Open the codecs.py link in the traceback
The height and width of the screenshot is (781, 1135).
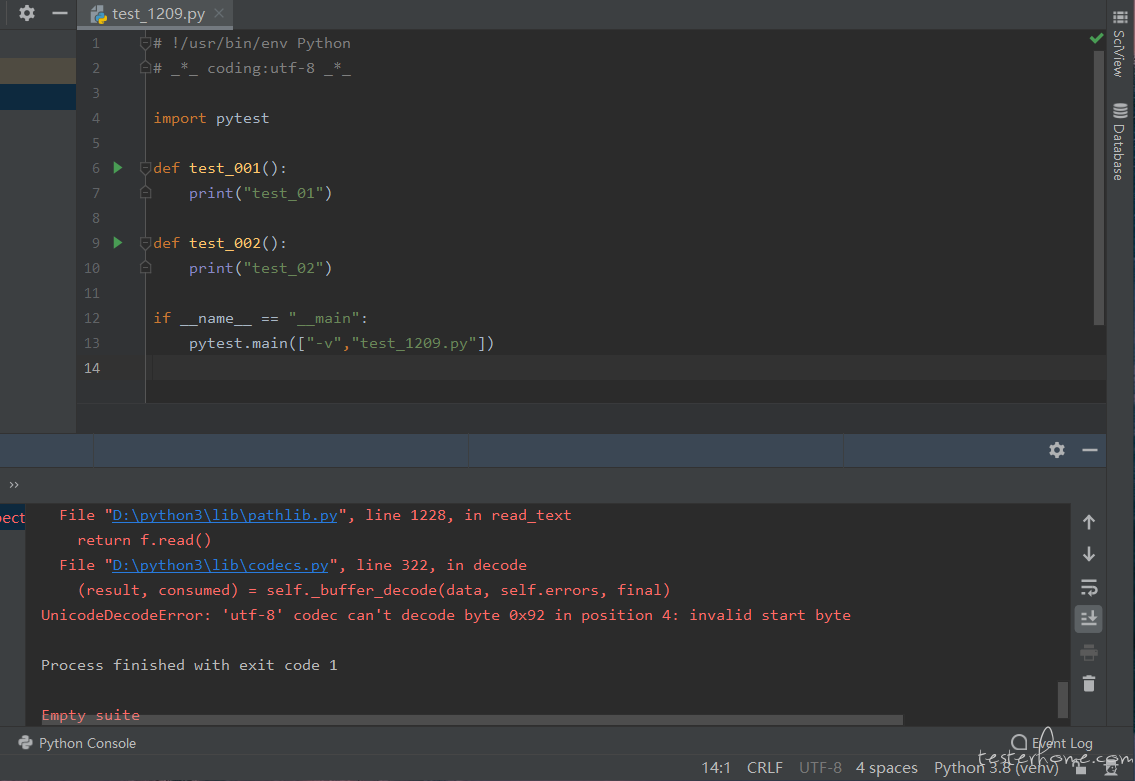[220, 565]
